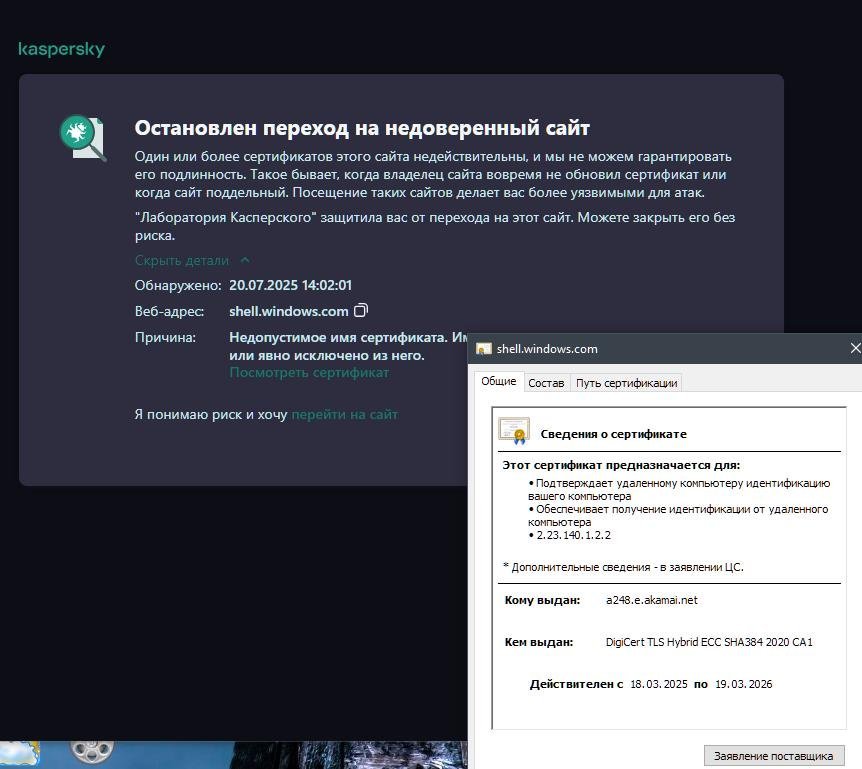Click the expiry date '19.03.2026'
The height and width of the screenshot is (769, 862).
click(743, 684)
